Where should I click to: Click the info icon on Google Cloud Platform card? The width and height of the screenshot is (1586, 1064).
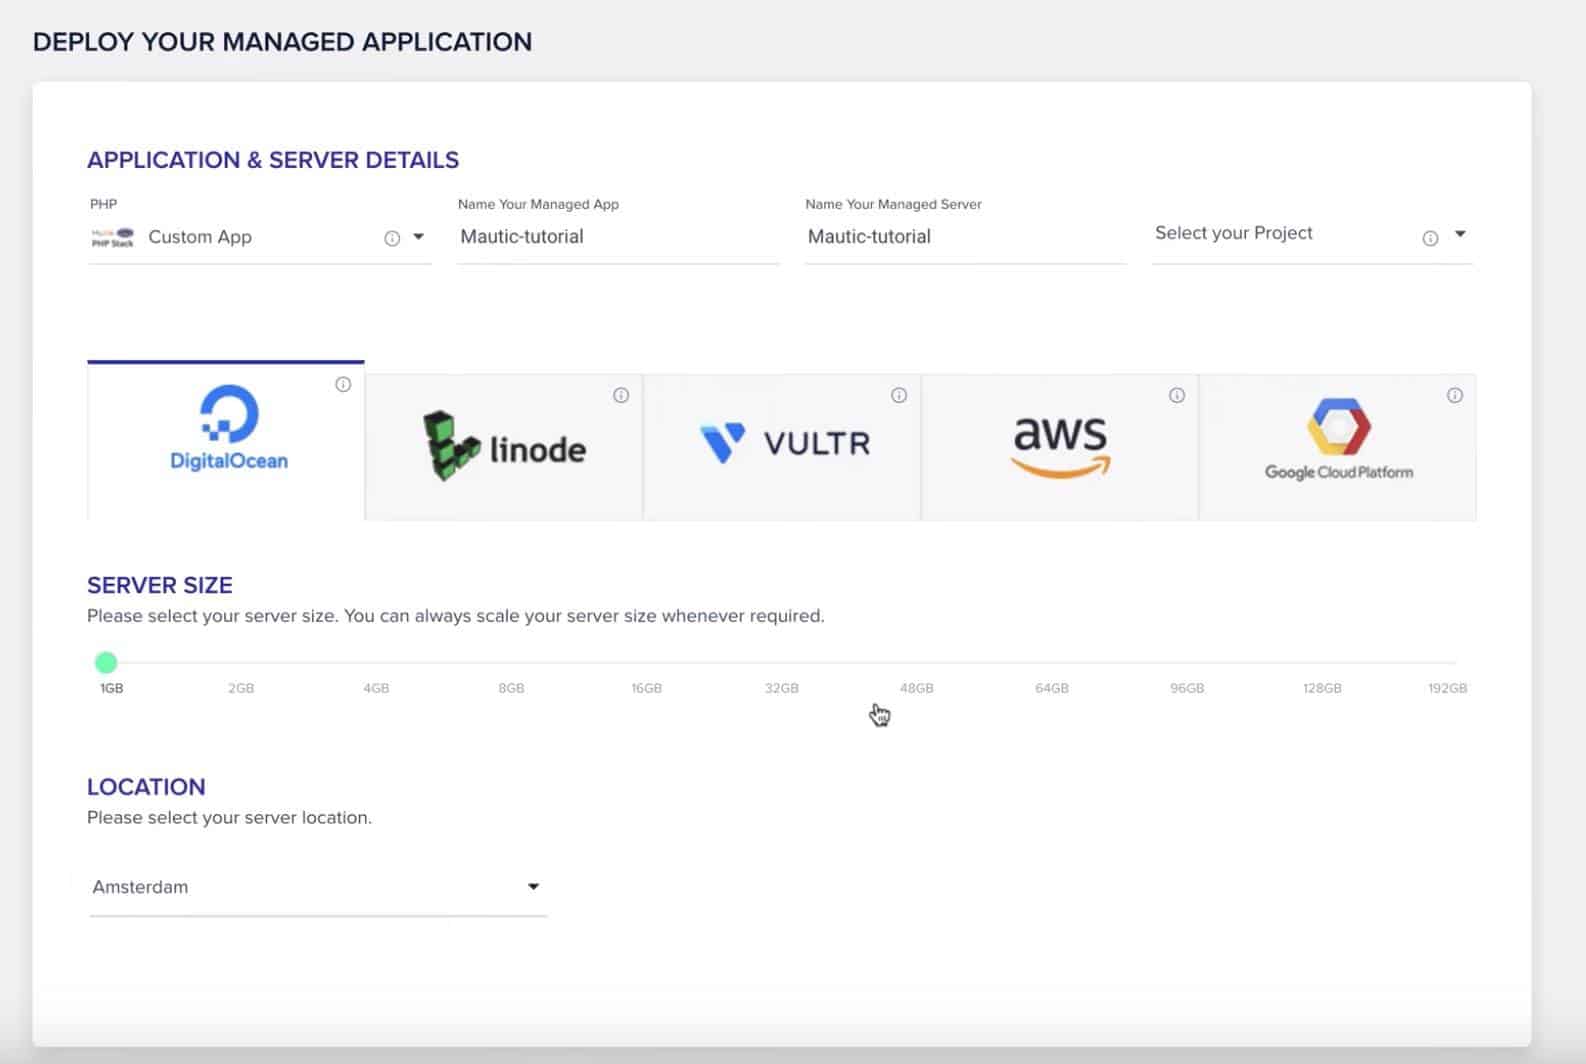(x=1455, y=395)
